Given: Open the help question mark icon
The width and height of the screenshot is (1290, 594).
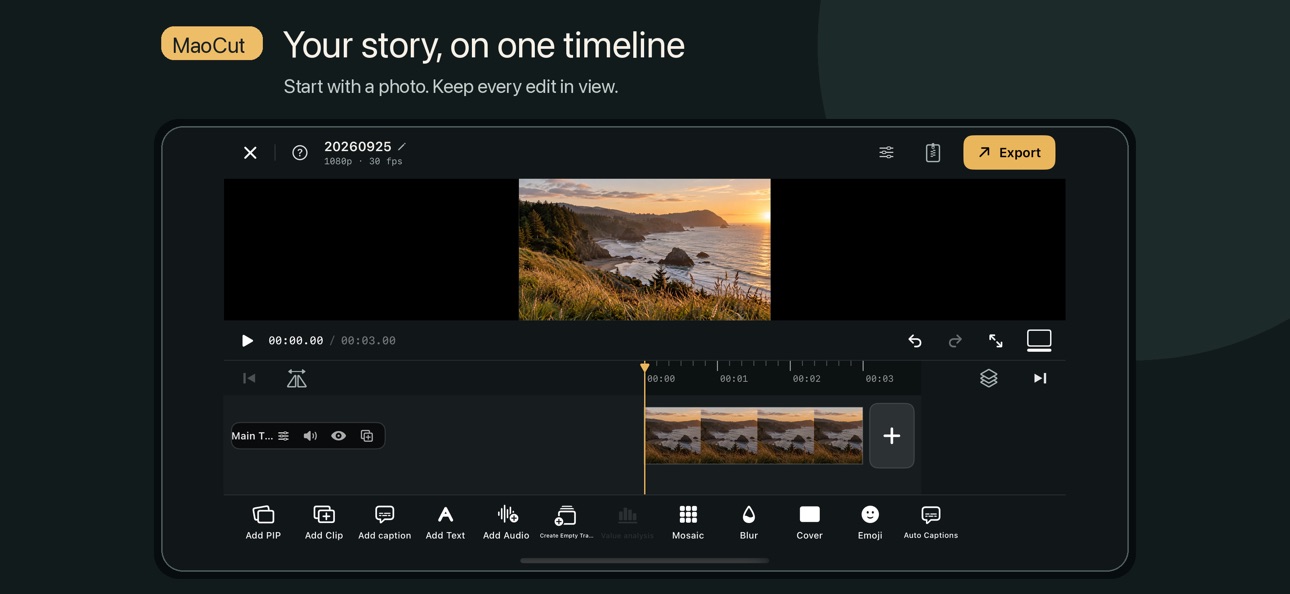Looking at the screenshot, I should tap(300, 153).
